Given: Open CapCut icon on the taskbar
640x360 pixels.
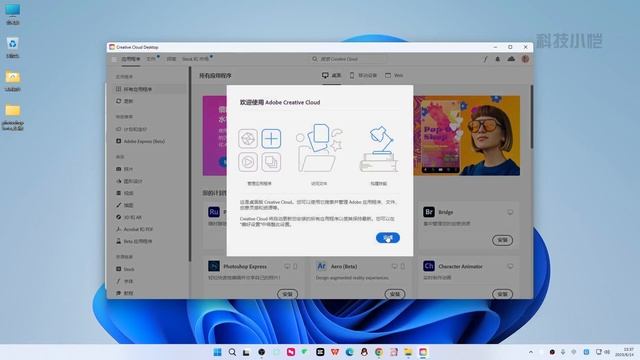Looking at the screenshot, I should coord(320,352).
